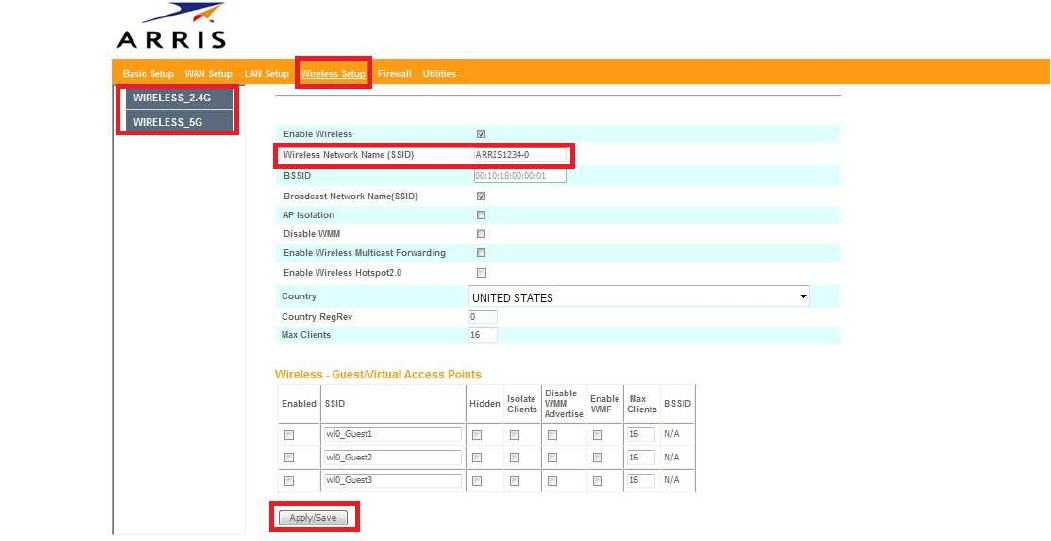The height and width of the screenshot is (541, 1051).
Task: Check Enable WMF for wl0_Guest2
Action: click(x=597, y=458)
